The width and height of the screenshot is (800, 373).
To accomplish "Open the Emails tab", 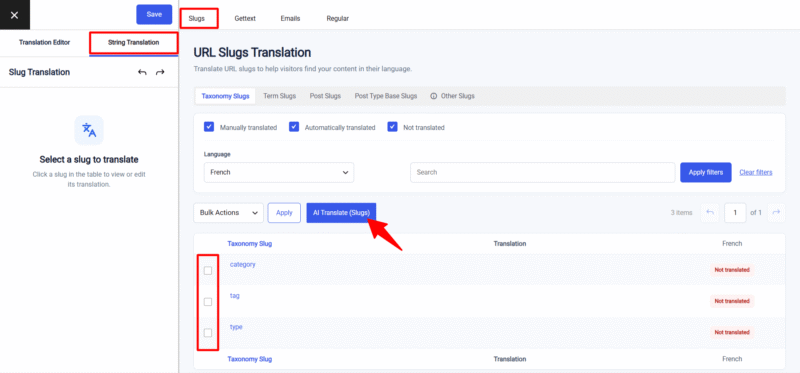I will [x=290, y=18].
